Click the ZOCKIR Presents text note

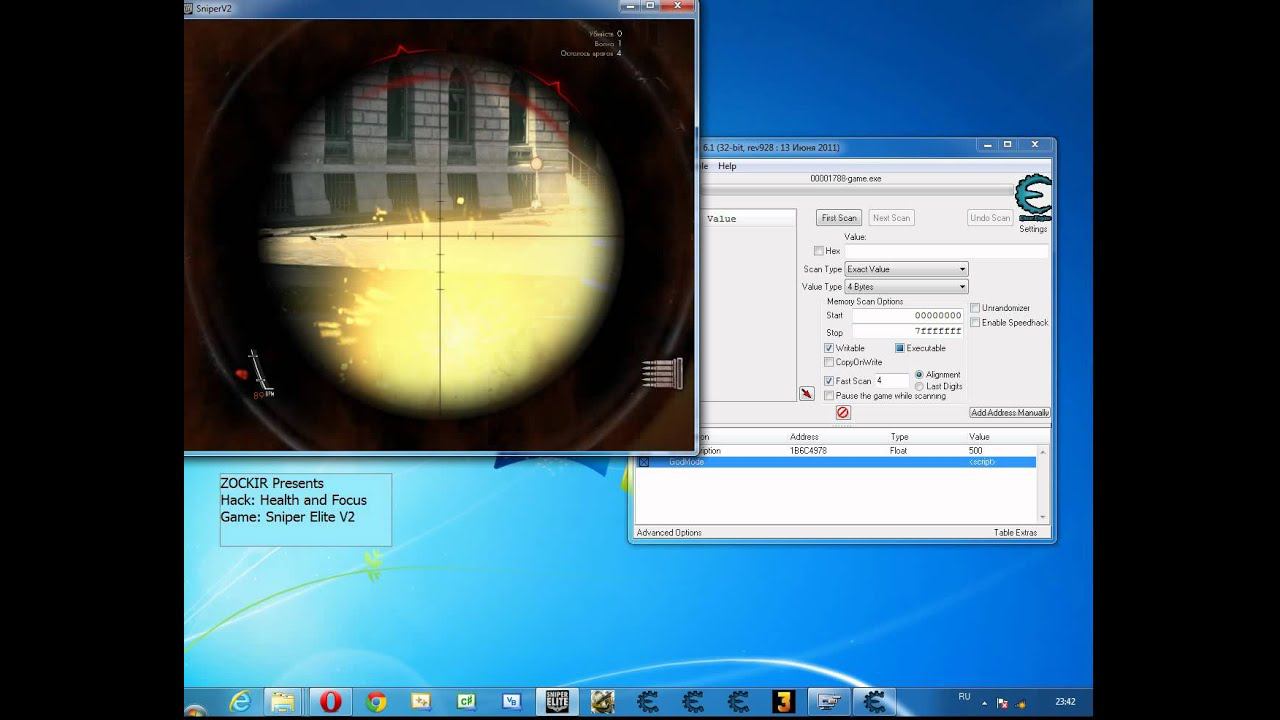(x=306, y=510)
